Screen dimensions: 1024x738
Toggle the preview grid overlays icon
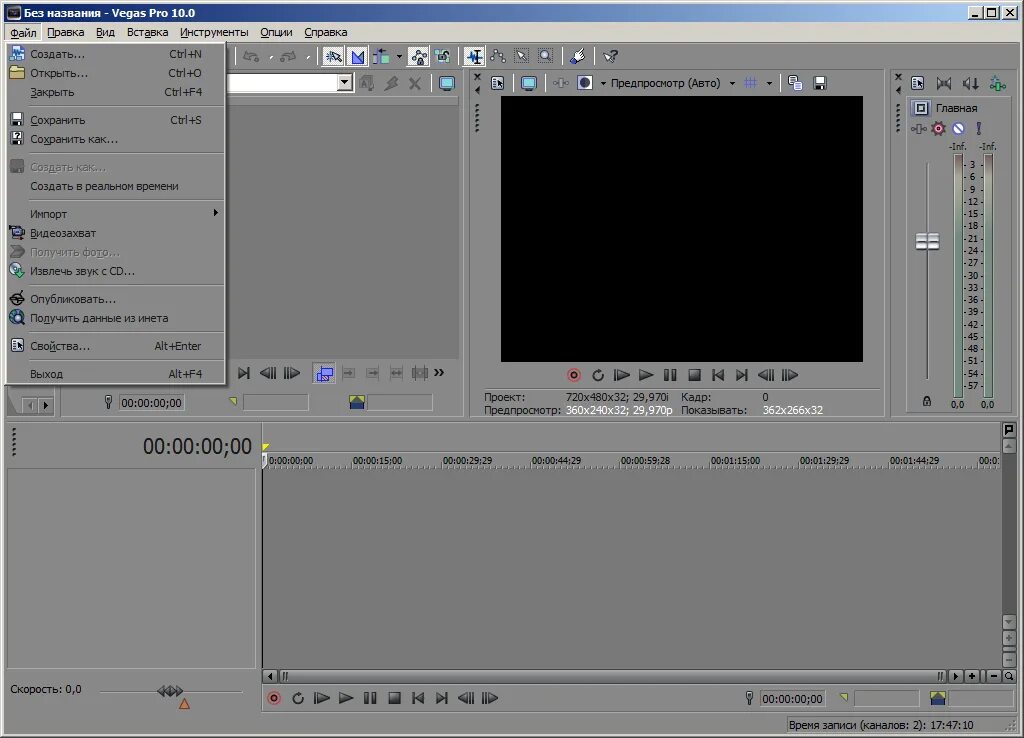pyautogui.click(x=751, y=84)
